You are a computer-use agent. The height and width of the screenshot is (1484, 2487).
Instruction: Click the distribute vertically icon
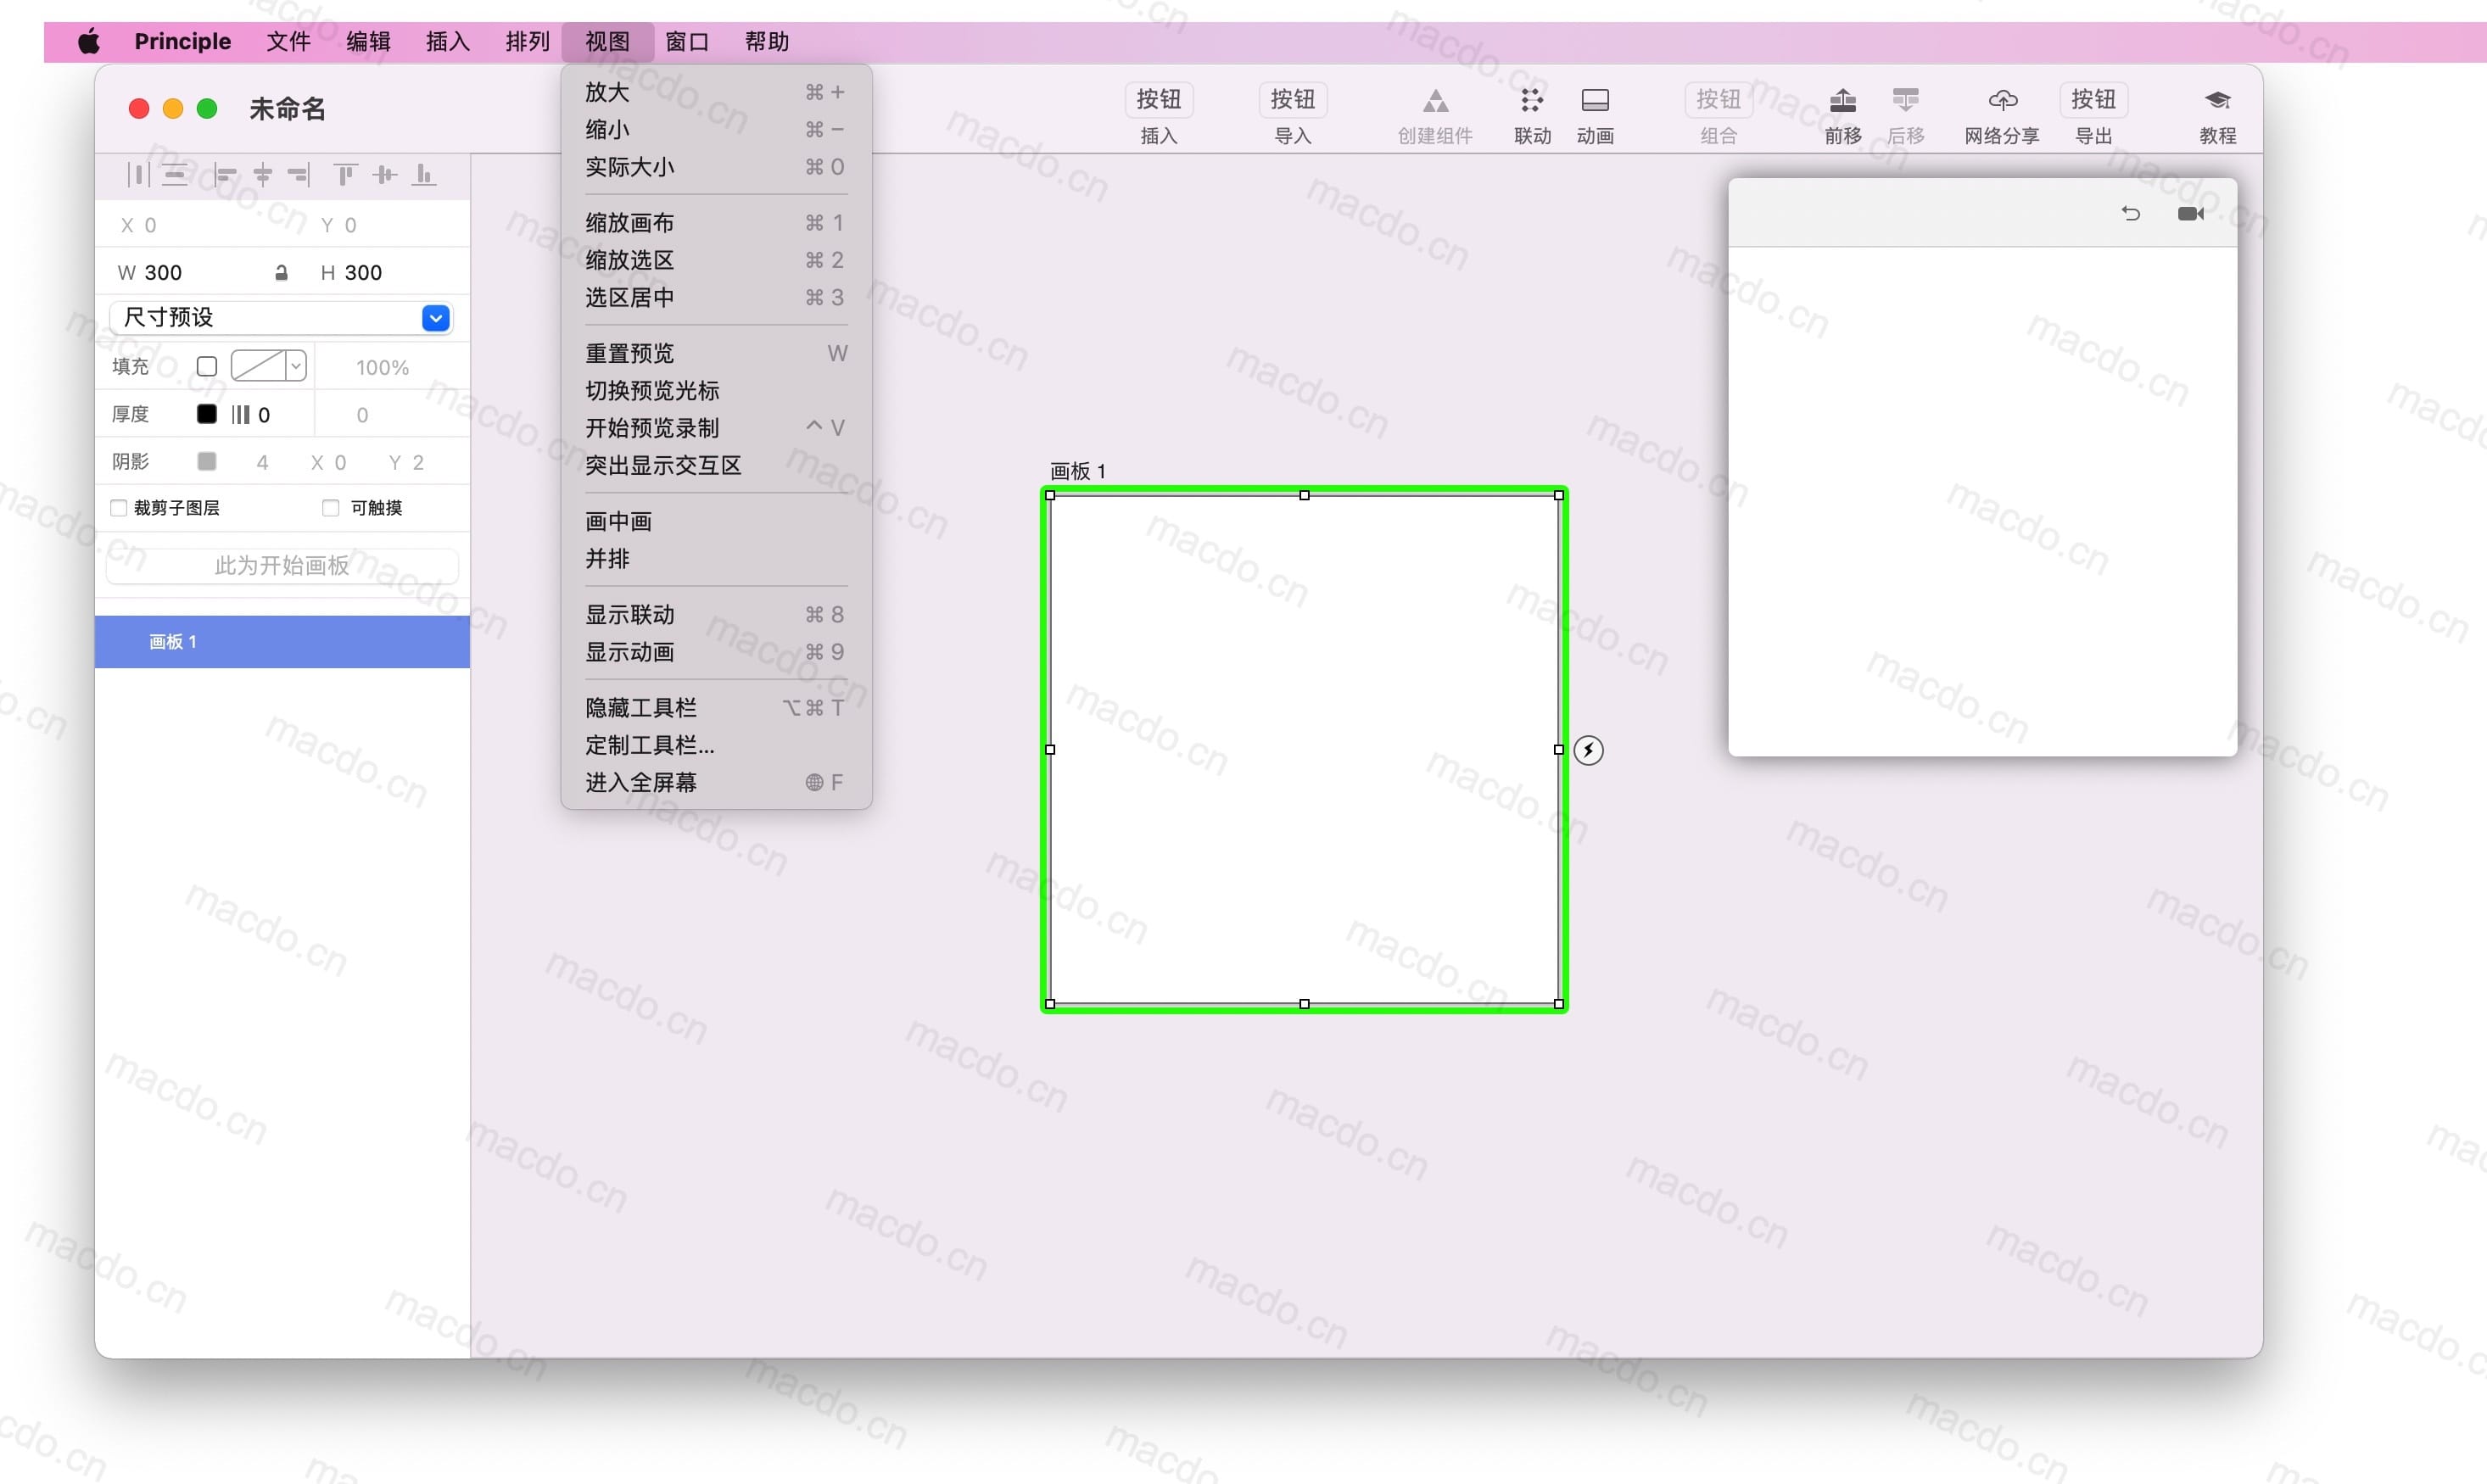[x=175, y=175]
